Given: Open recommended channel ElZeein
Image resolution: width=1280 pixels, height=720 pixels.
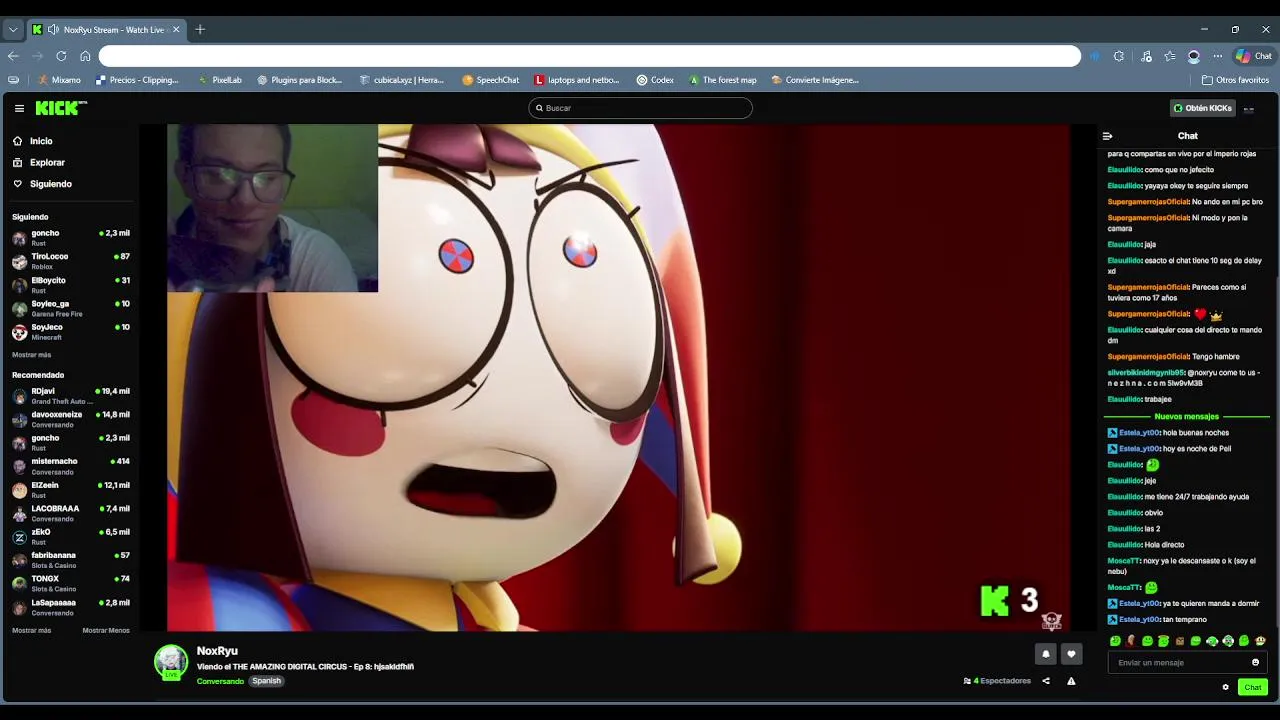Looking at the screenshot, I should point(70,490).
